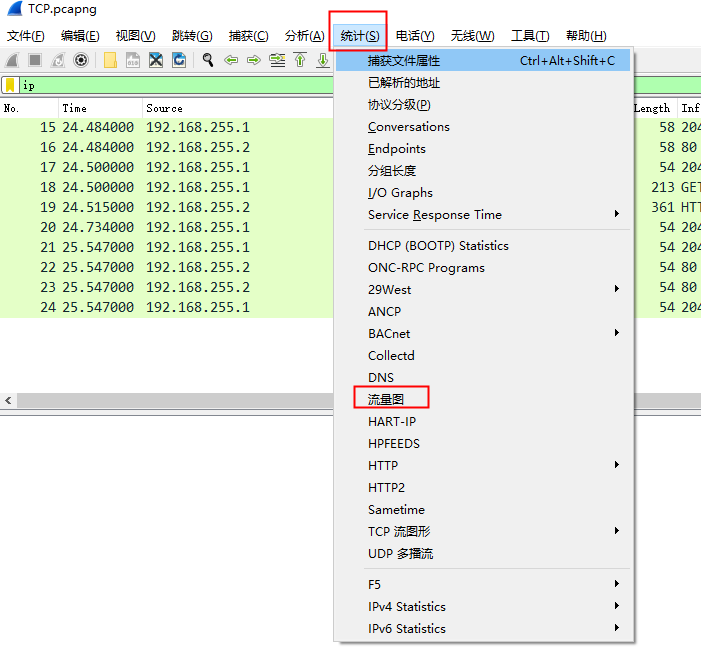Click the go to specified packet icon
This screenshot has width=701, height=663.
pyautogui.click(x=277, y=60)
